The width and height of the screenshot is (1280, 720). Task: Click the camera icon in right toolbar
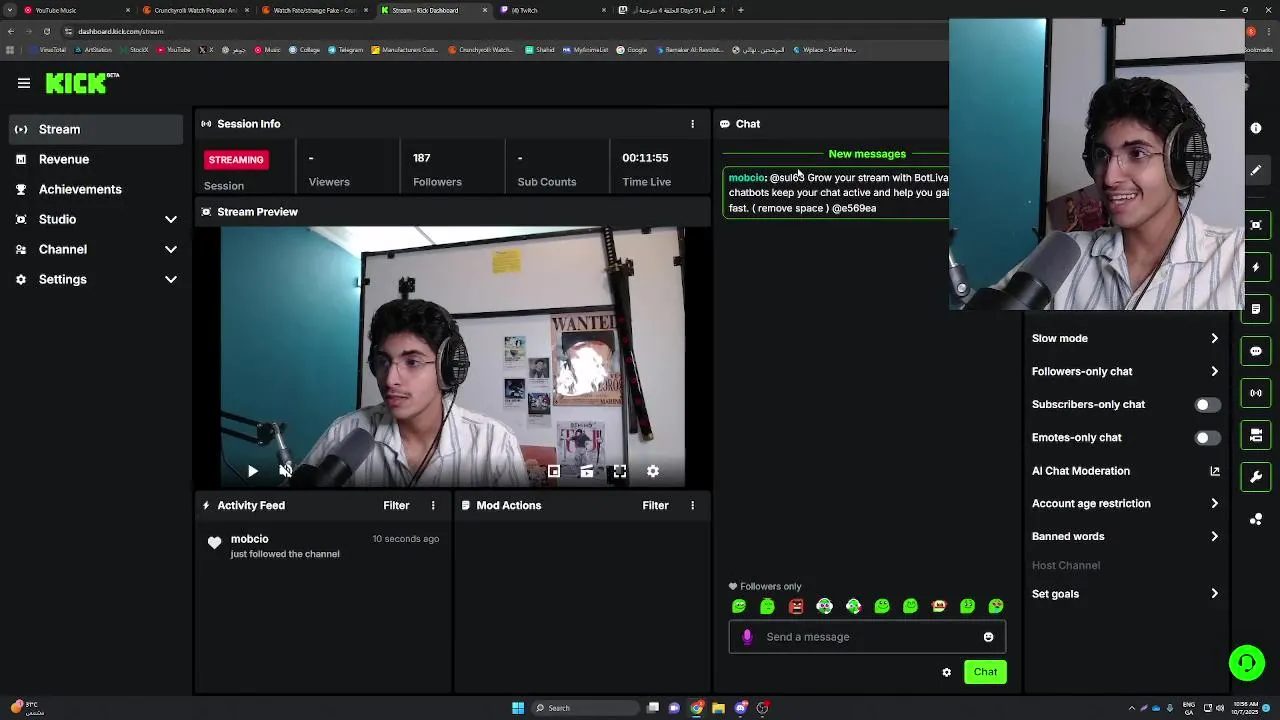(1256, 435)
